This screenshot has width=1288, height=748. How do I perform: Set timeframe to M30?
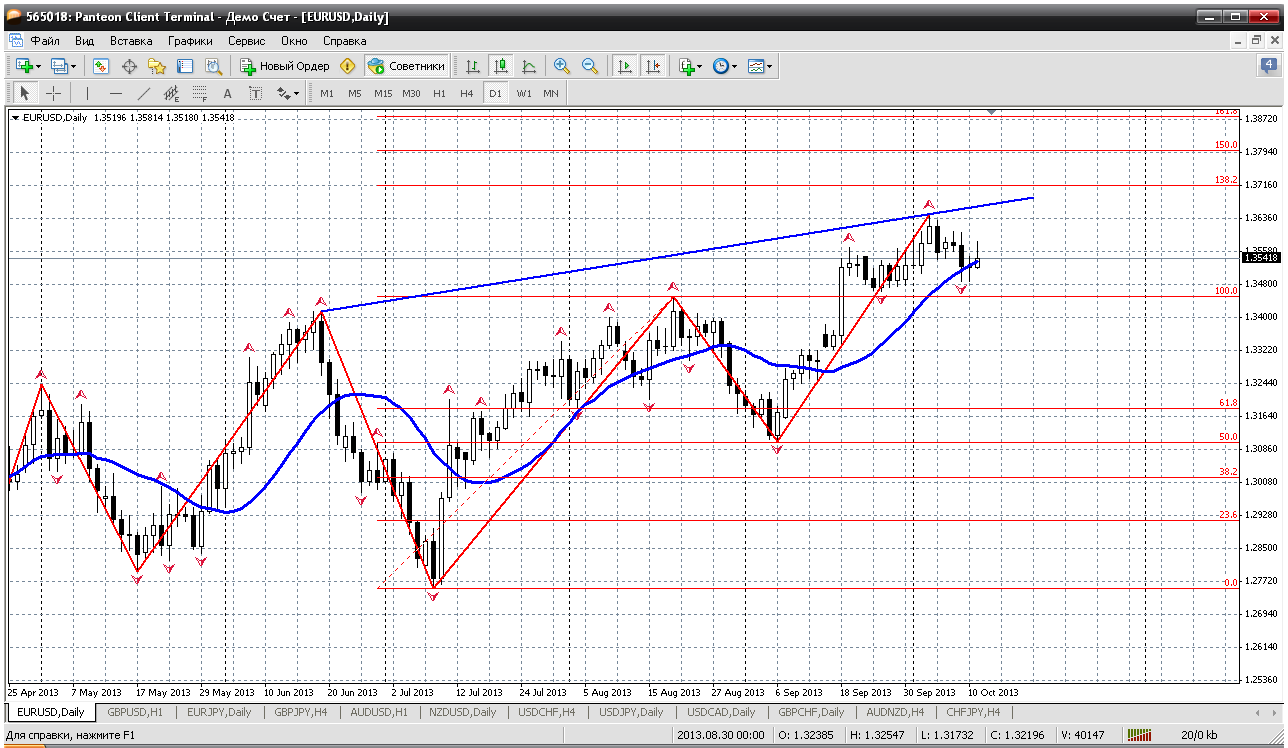click(411, 93)
